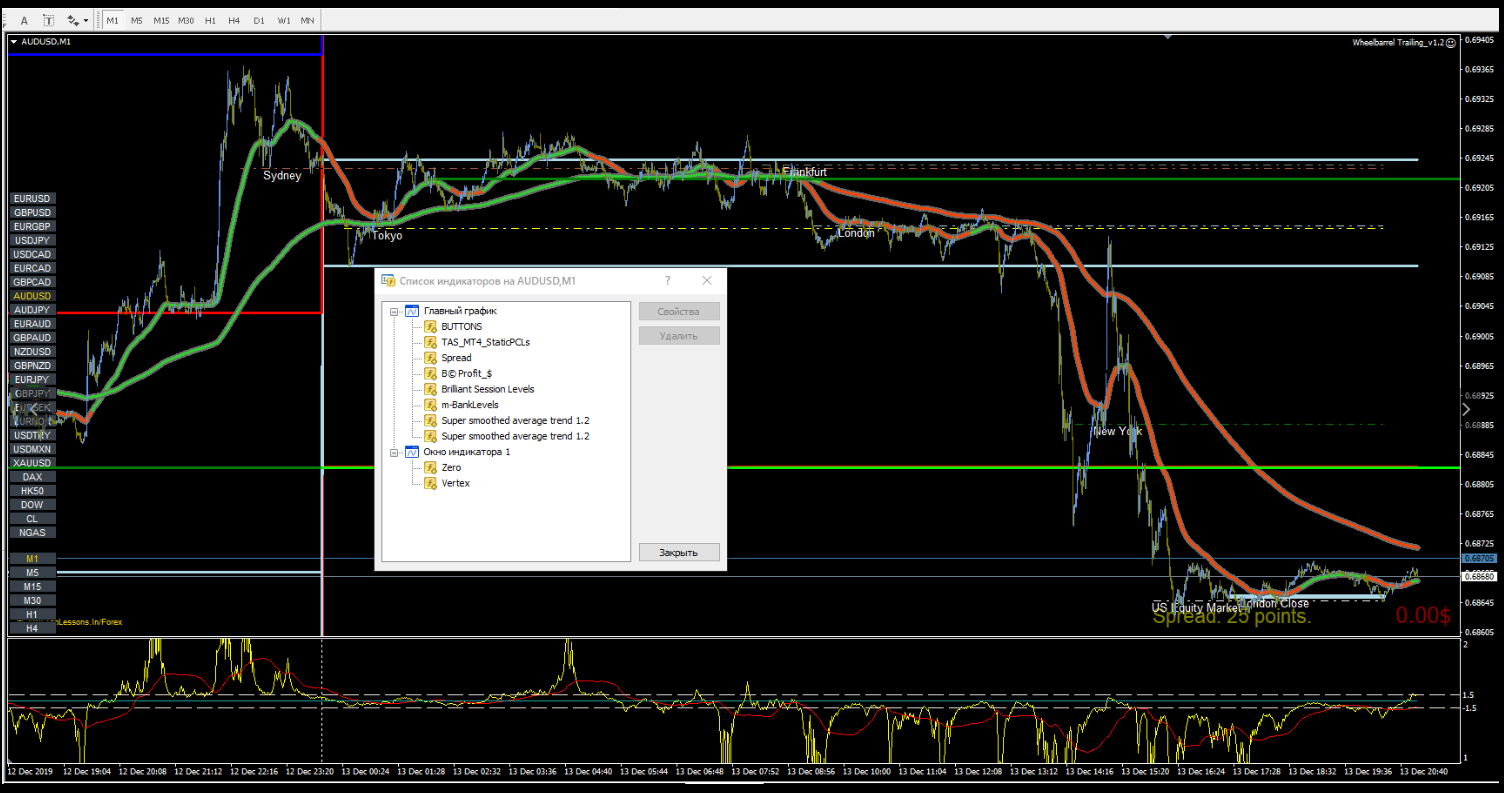Toggle the XAUUSD symbol button on chart
Viewport: 1504px width, 793px height.
click(32, 464)
